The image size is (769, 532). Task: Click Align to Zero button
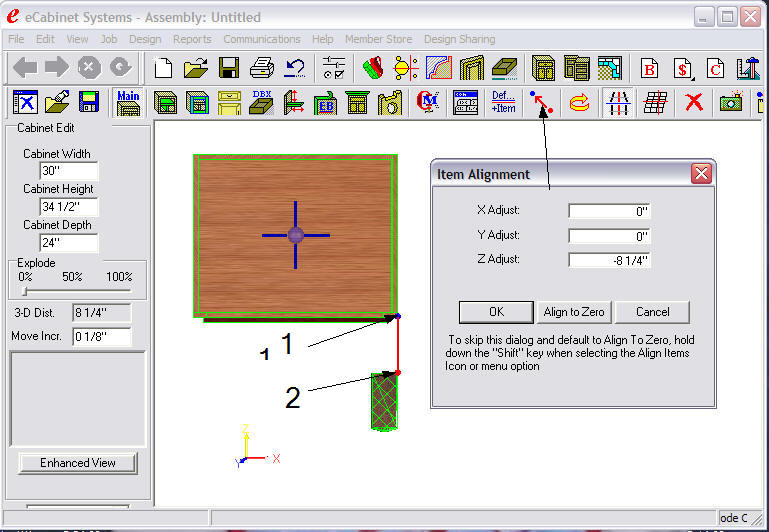(x=574, y=312)
